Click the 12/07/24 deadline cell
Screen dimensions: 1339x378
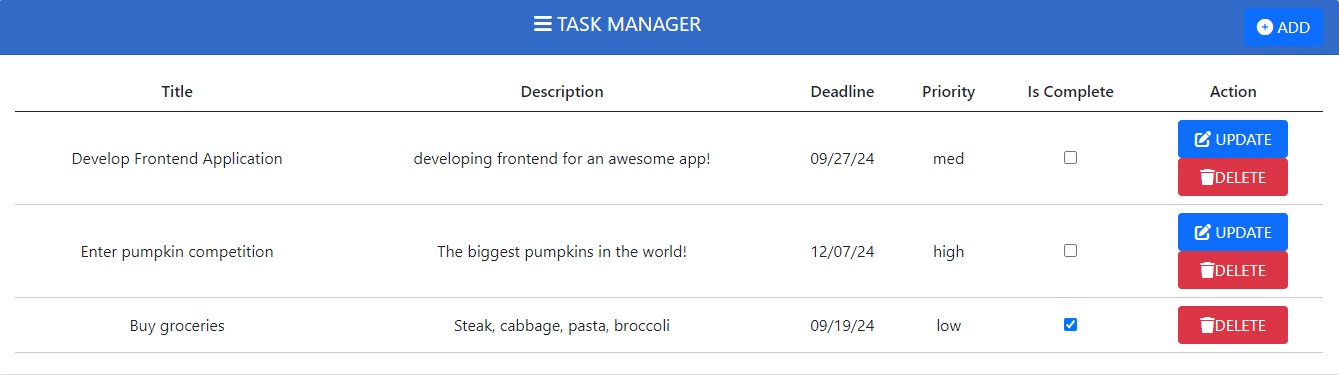842,251
